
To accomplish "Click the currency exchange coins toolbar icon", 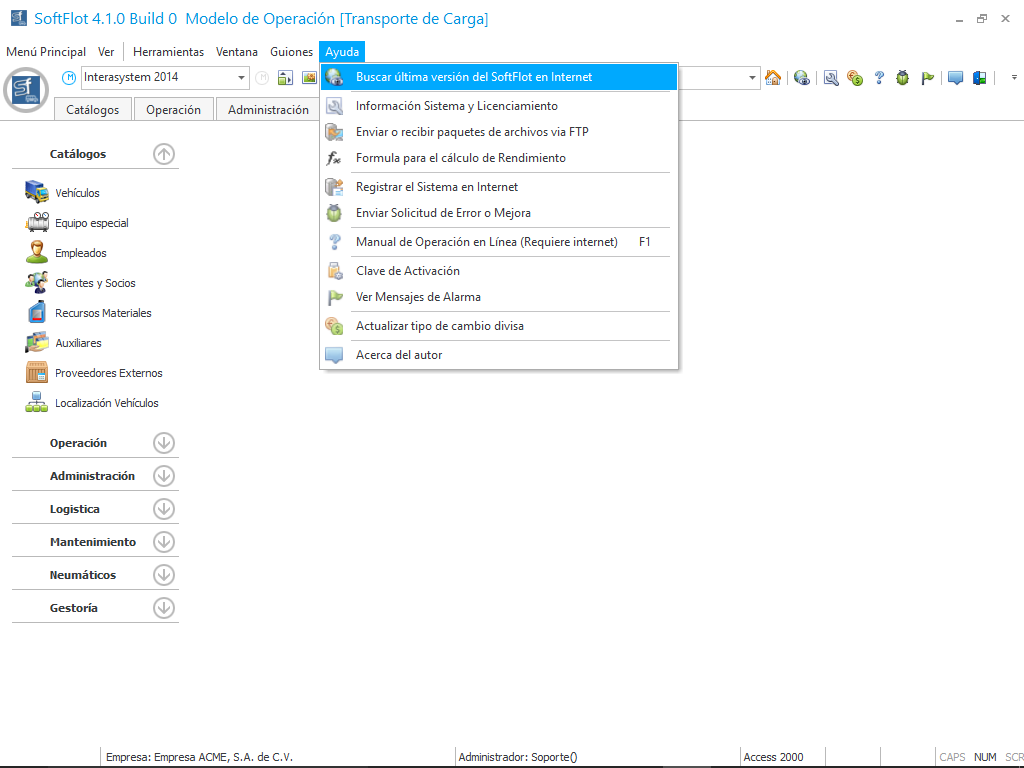I will [855, 78].
